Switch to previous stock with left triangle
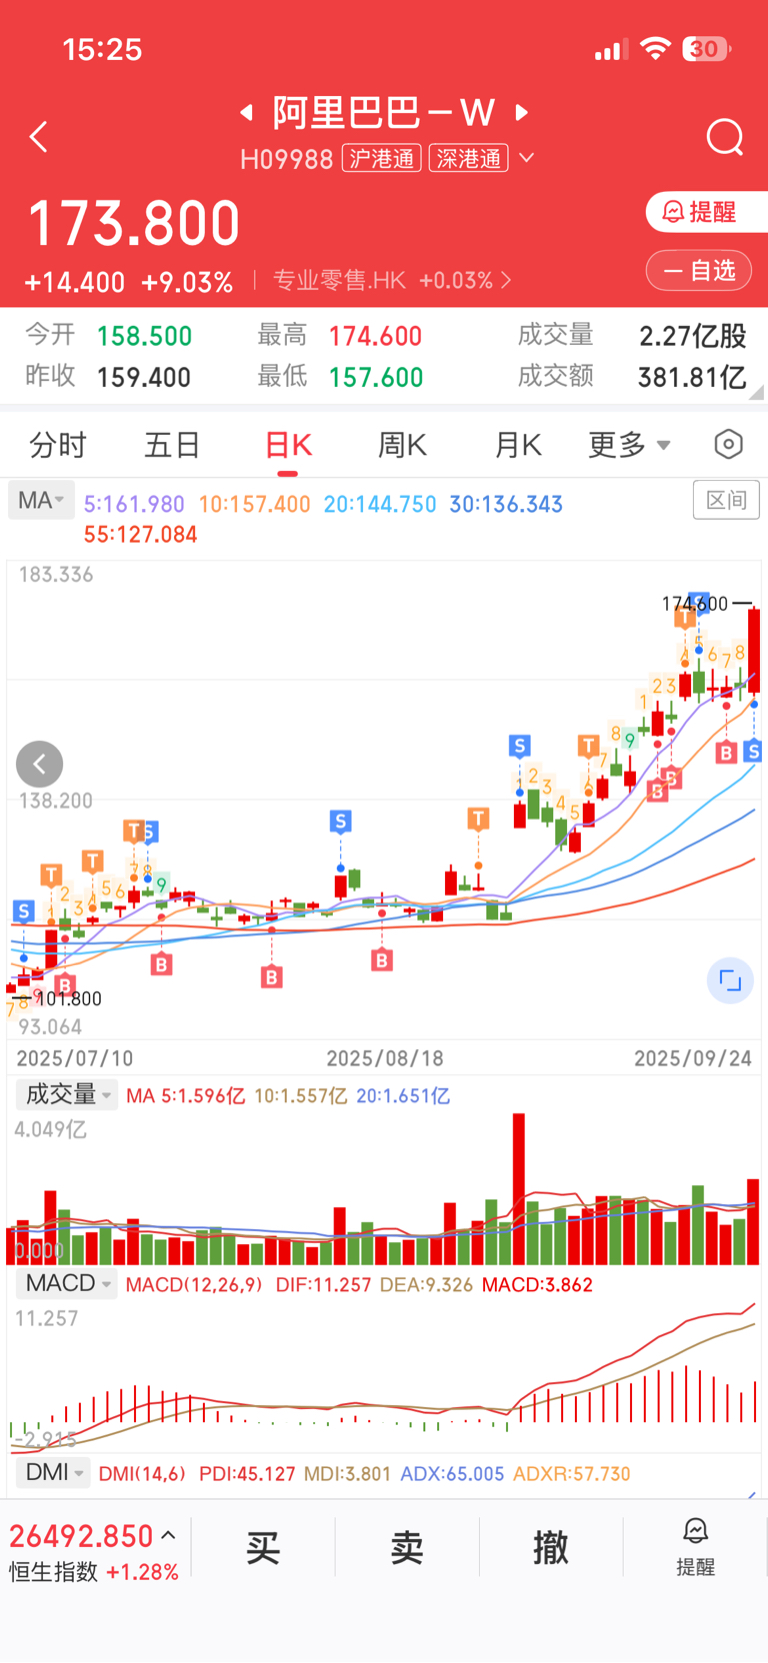 point(246,112)
